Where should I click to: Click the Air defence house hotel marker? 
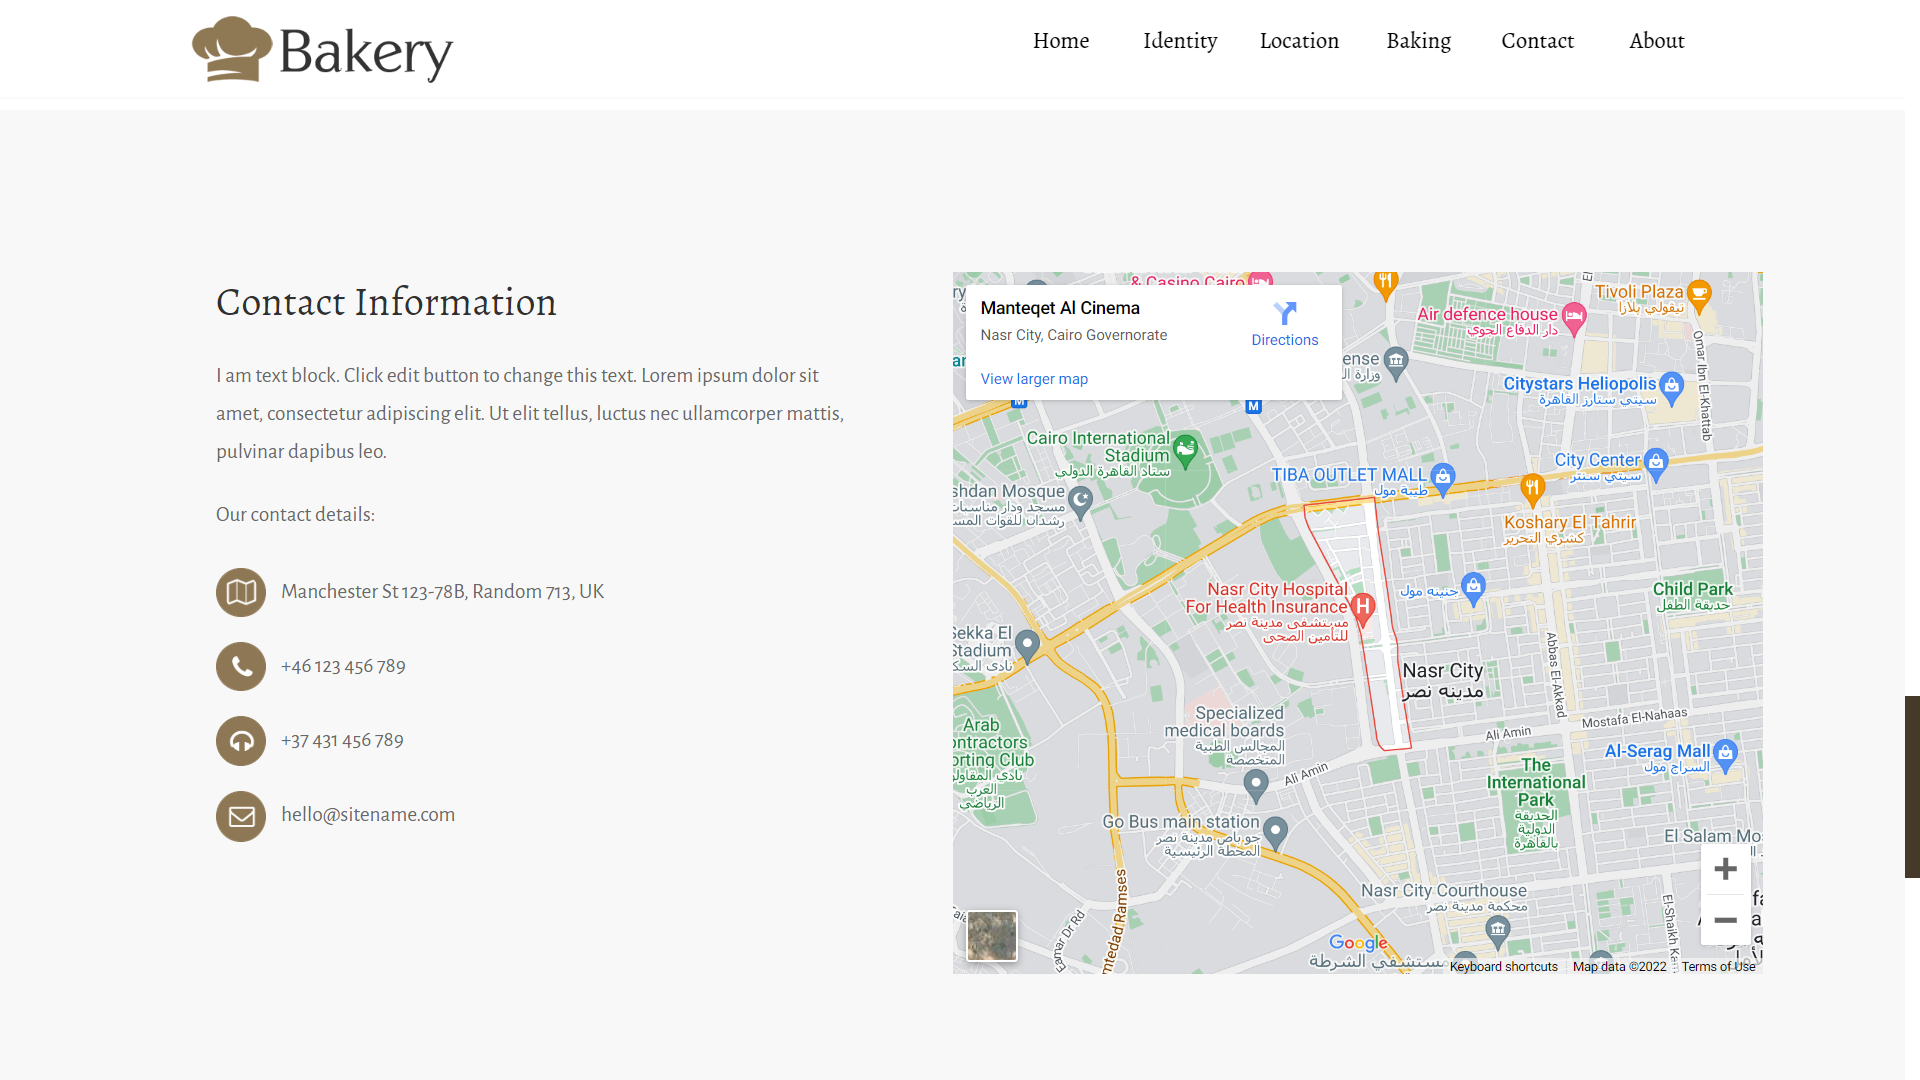1574,318
